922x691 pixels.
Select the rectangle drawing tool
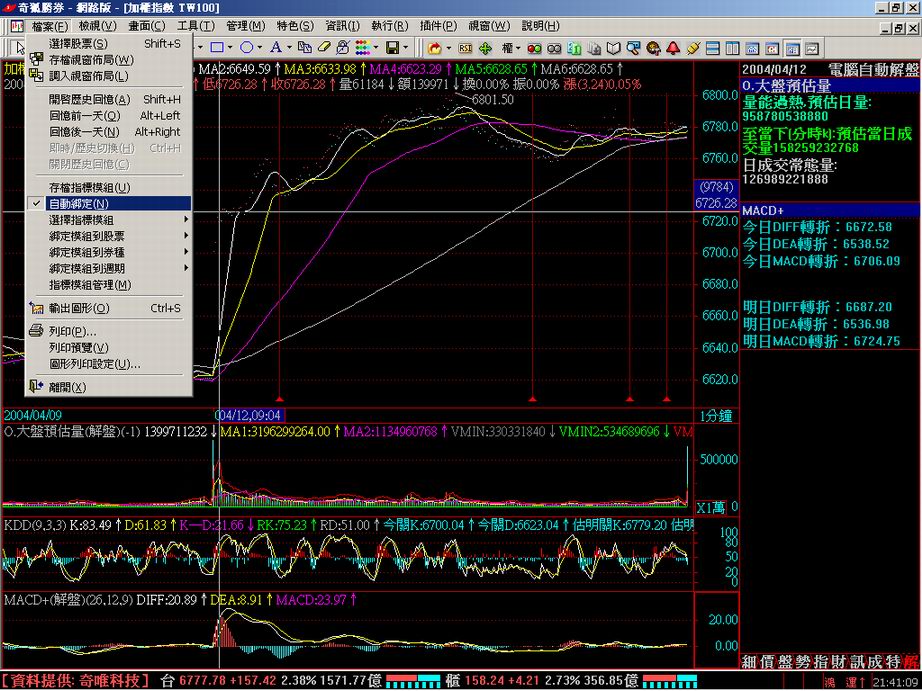coord(216,47)
